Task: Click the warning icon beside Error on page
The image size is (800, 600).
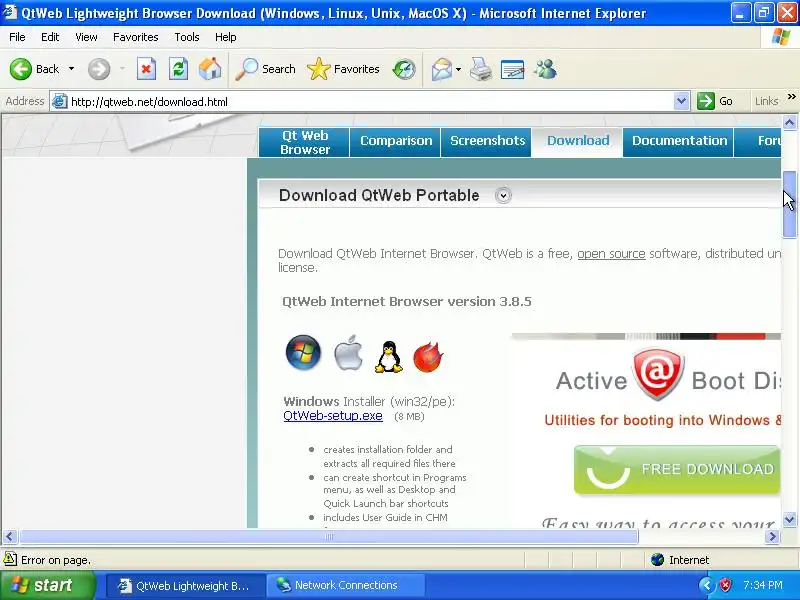Action: tap(10, 559)
